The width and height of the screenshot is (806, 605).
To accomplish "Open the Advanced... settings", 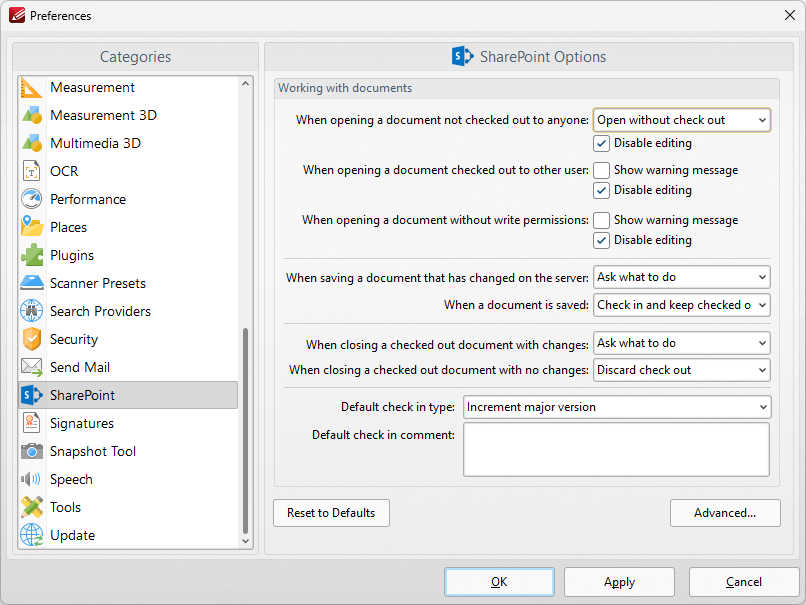I will click(x=725, y=513).
